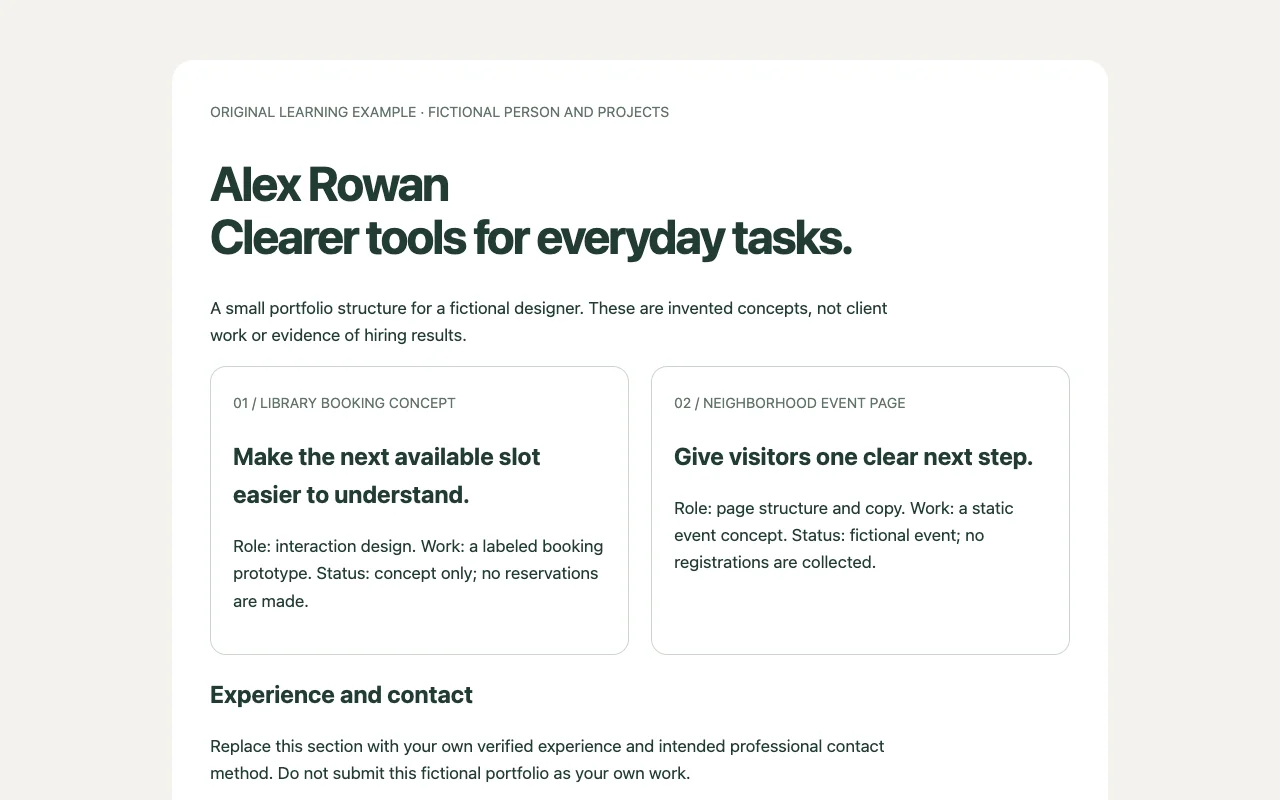The height and width of the screenshot is (800, 1280).
Task: Click the 'Original learning example' eyebrow text
Action: pyautogui.click(x=439, y=112)
